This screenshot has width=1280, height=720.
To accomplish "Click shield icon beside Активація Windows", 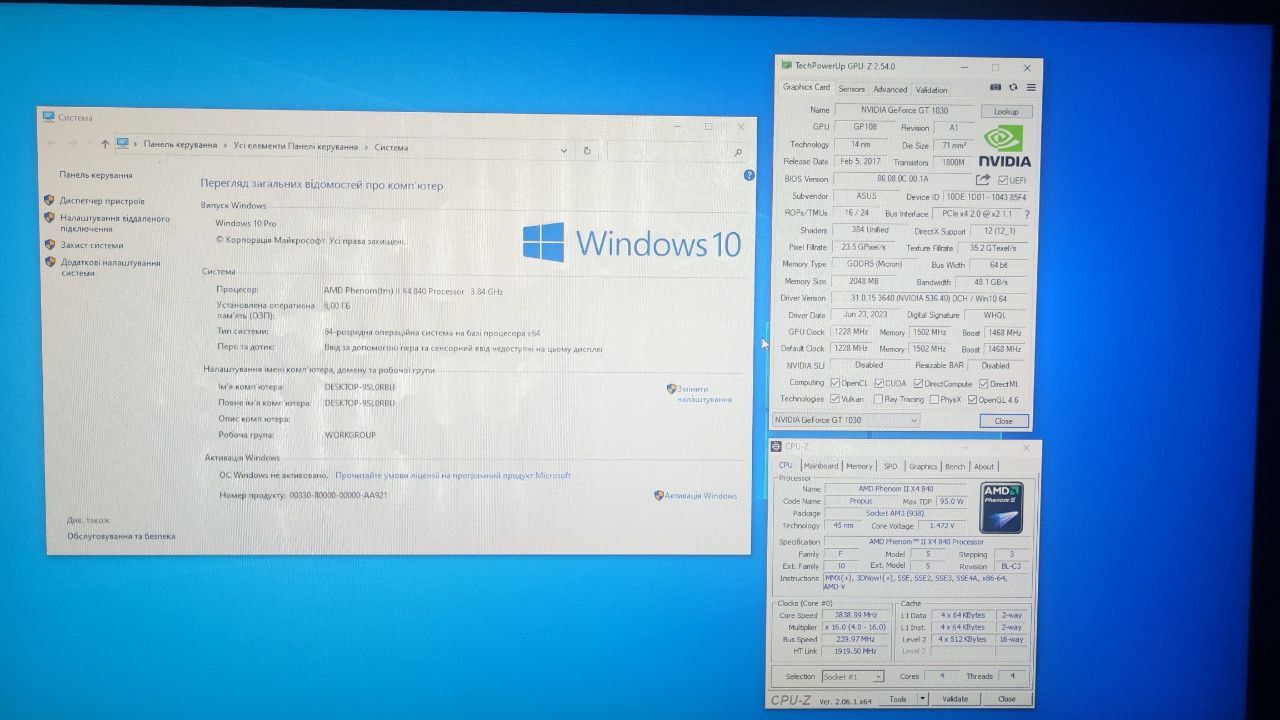I will (659, 495).
